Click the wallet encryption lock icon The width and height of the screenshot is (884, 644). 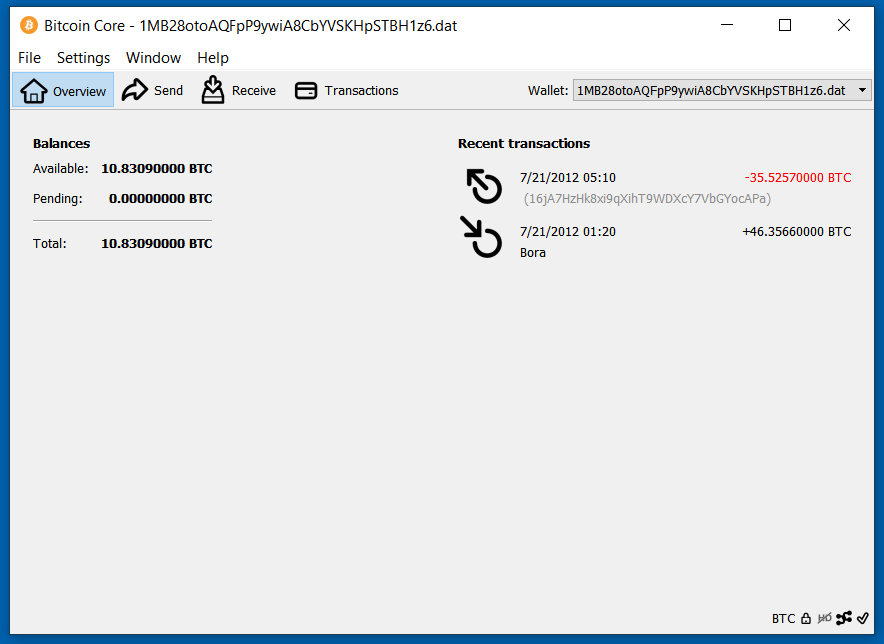click(x=806, y=619)
